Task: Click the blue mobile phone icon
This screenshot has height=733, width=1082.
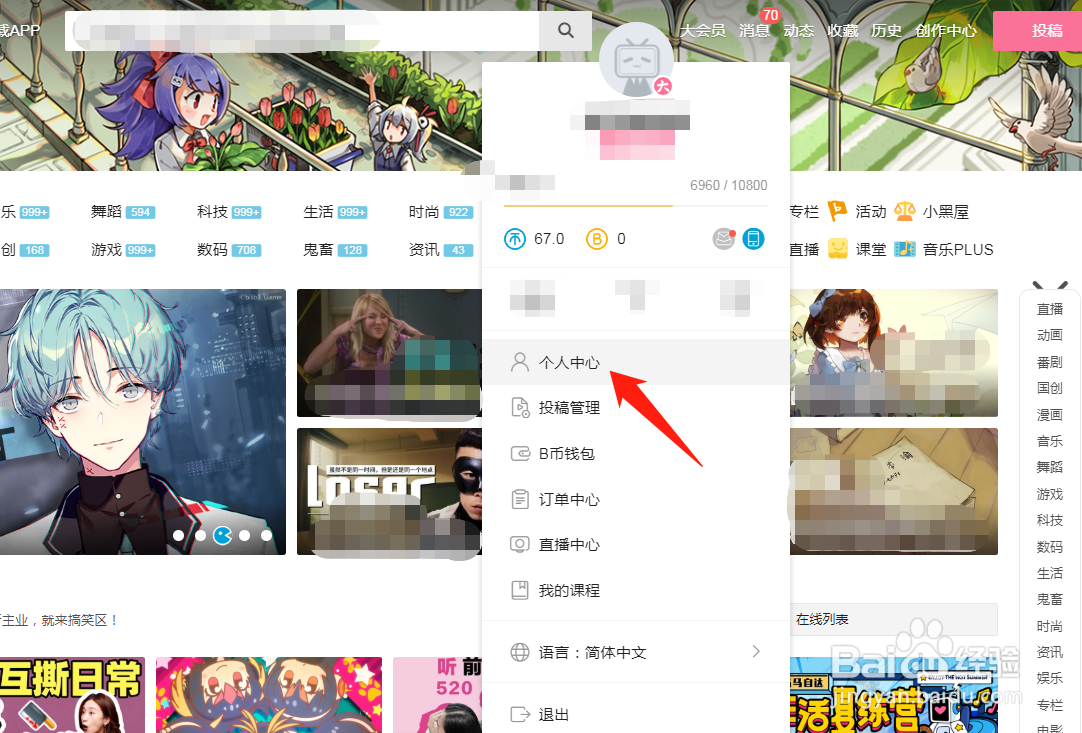Action: coord(753,238)
